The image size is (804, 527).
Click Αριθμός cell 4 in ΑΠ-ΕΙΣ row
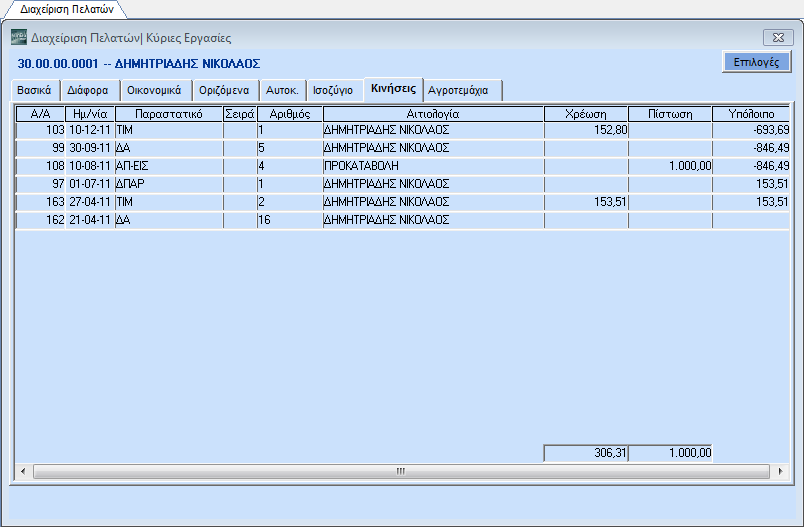(290, 166)
